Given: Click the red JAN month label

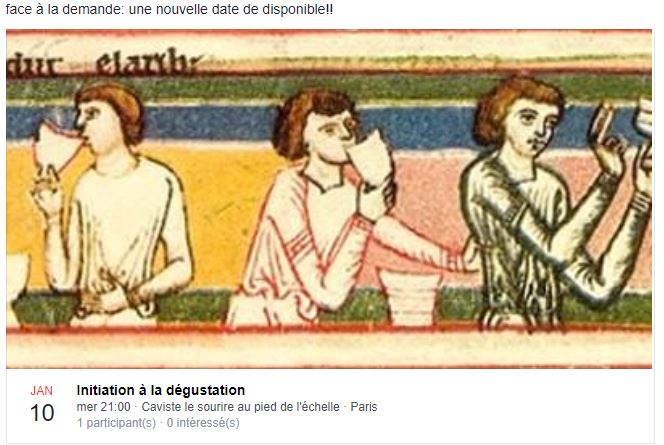Looking at the screenshot, I should (42, 390).
